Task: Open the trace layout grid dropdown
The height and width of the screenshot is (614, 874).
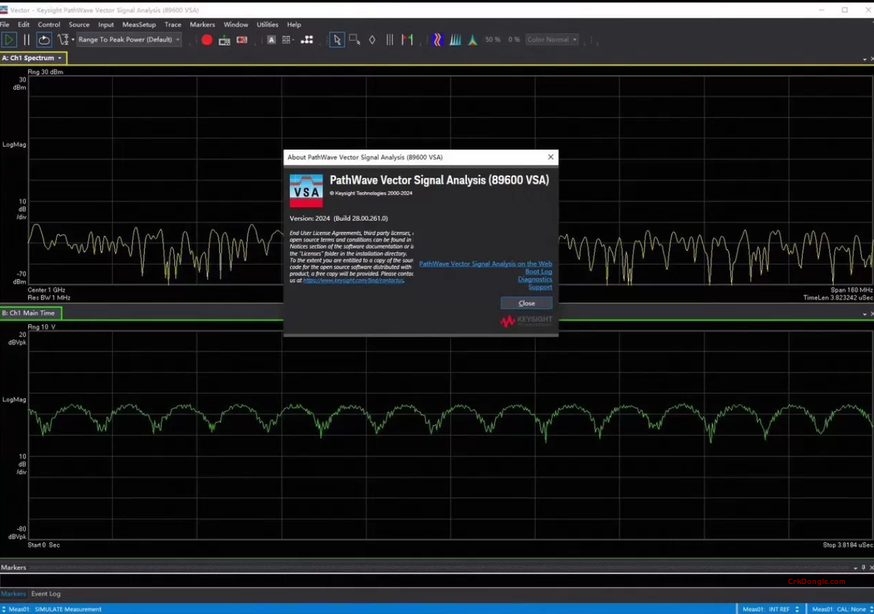Action: [288, 40]
